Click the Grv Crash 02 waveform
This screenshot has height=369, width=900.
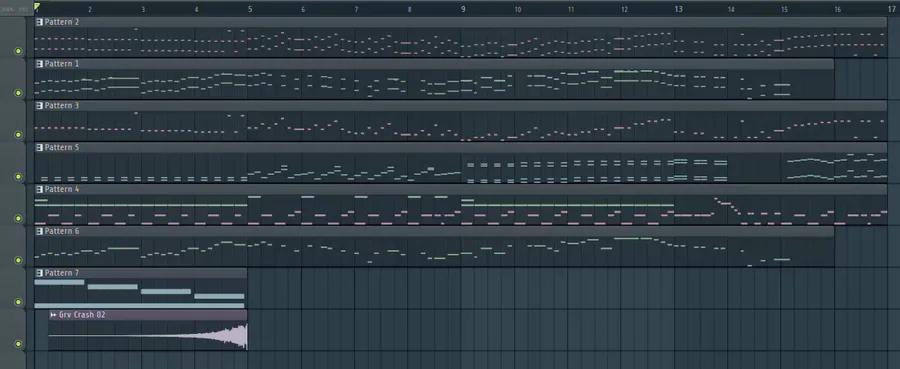148,336
